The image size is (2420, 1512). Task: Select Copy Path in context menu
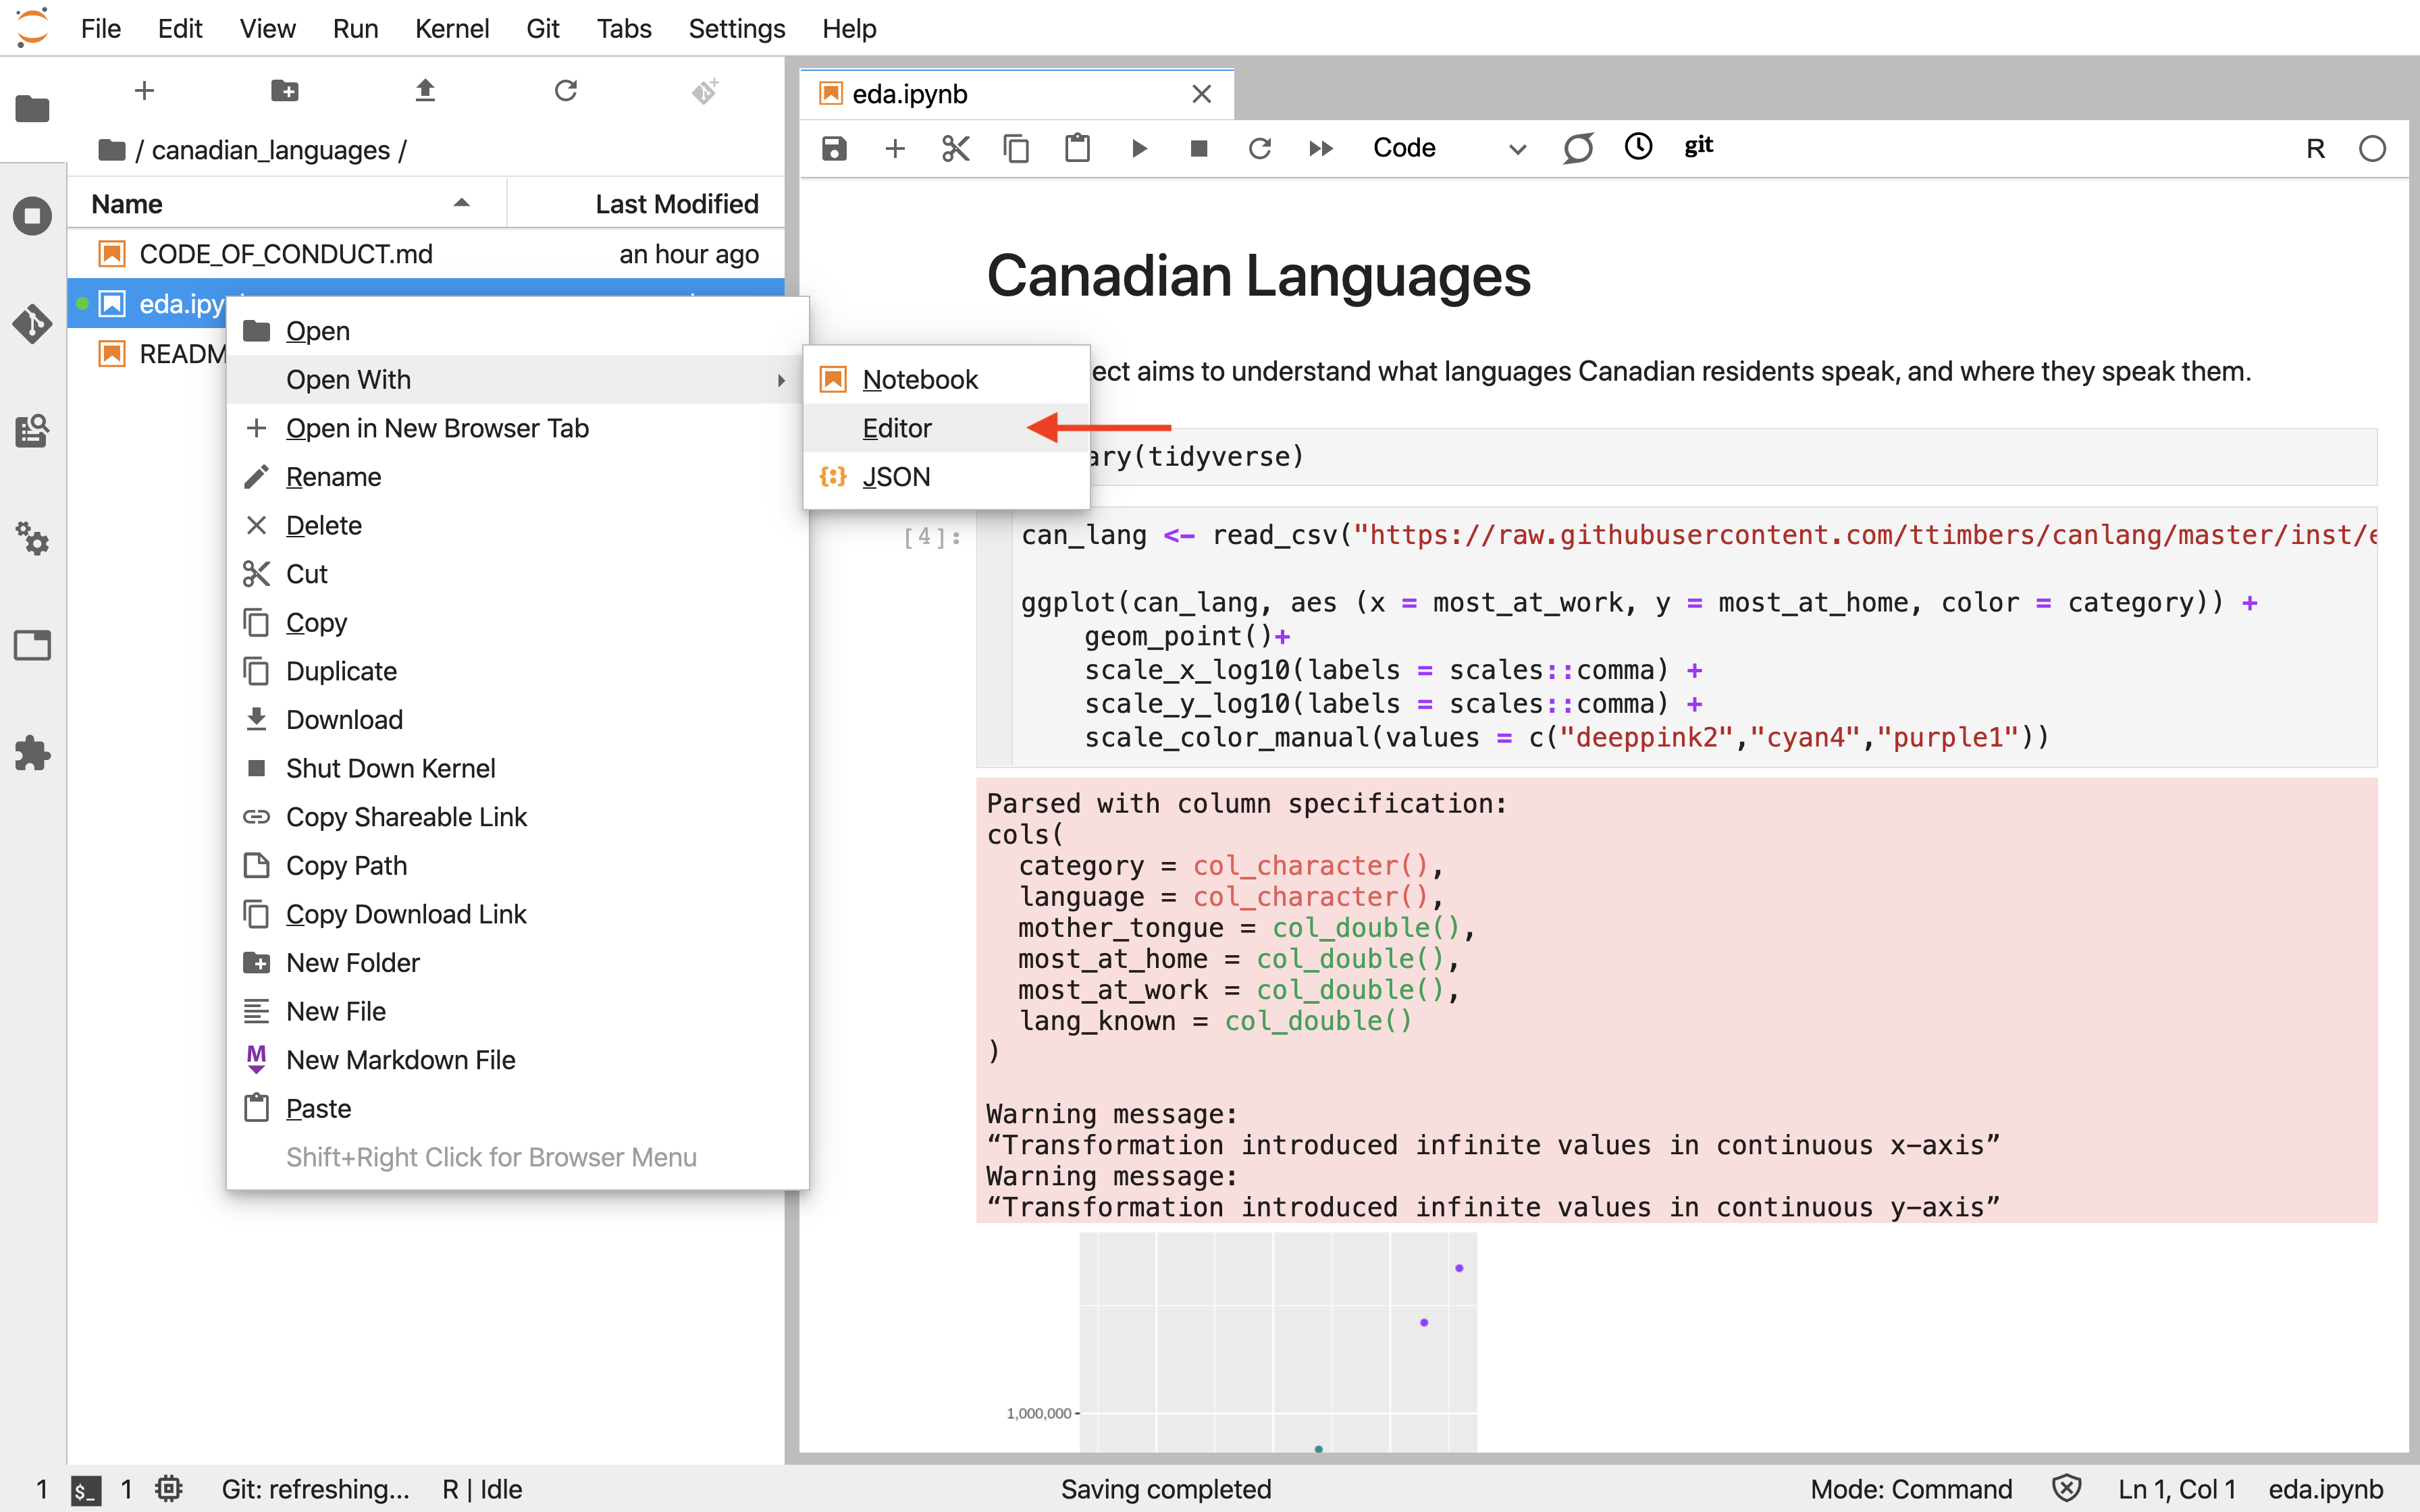[517, 865]
